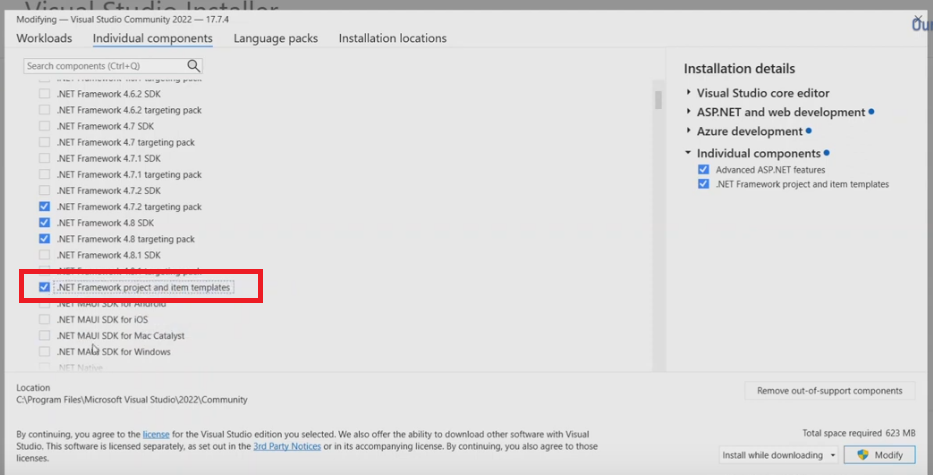Viewport: 933px width, 475px height.
Task: Check .NET Framework 4.7.2 SDK
Action: click(45, 190)
